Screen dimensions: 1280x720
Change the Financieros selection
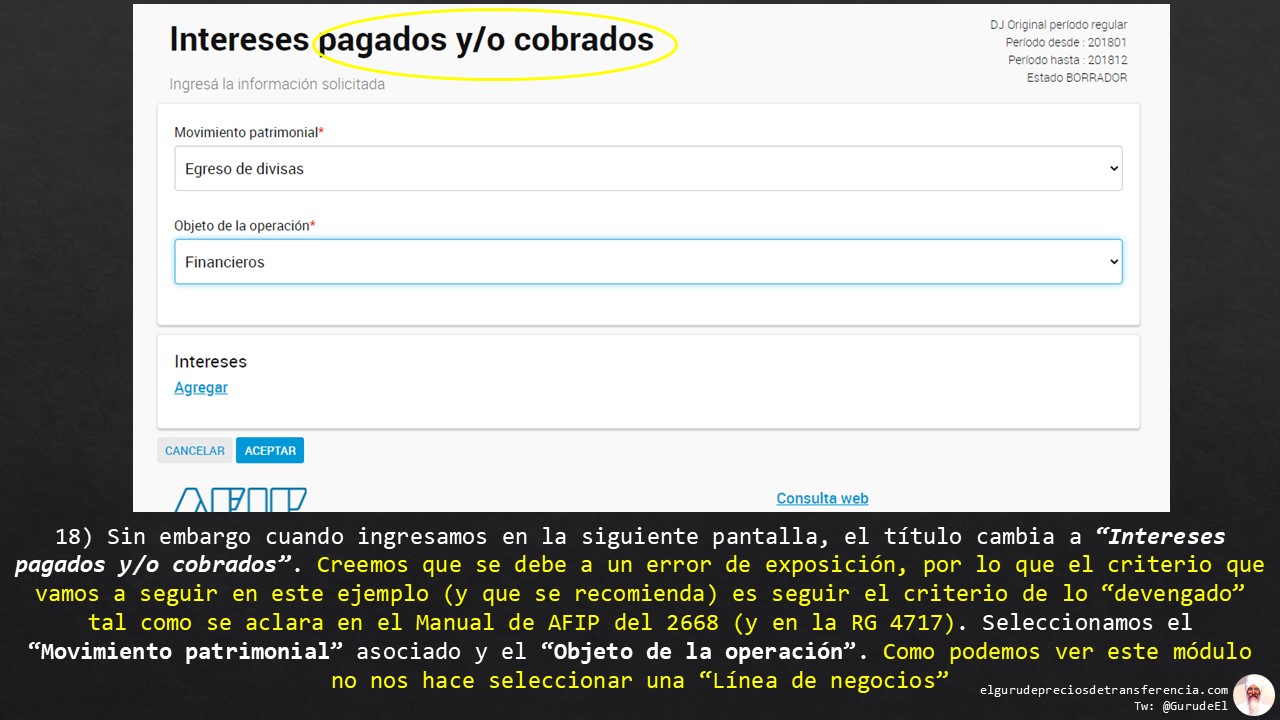[x=648, y=261]
